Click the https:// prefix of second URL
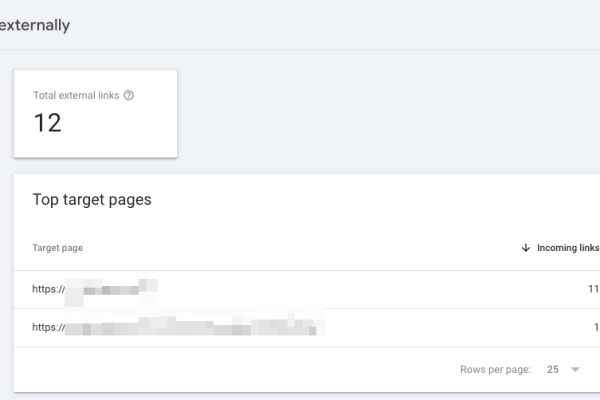The height and width of the screenshot is (400, 600). click(48, 327)
